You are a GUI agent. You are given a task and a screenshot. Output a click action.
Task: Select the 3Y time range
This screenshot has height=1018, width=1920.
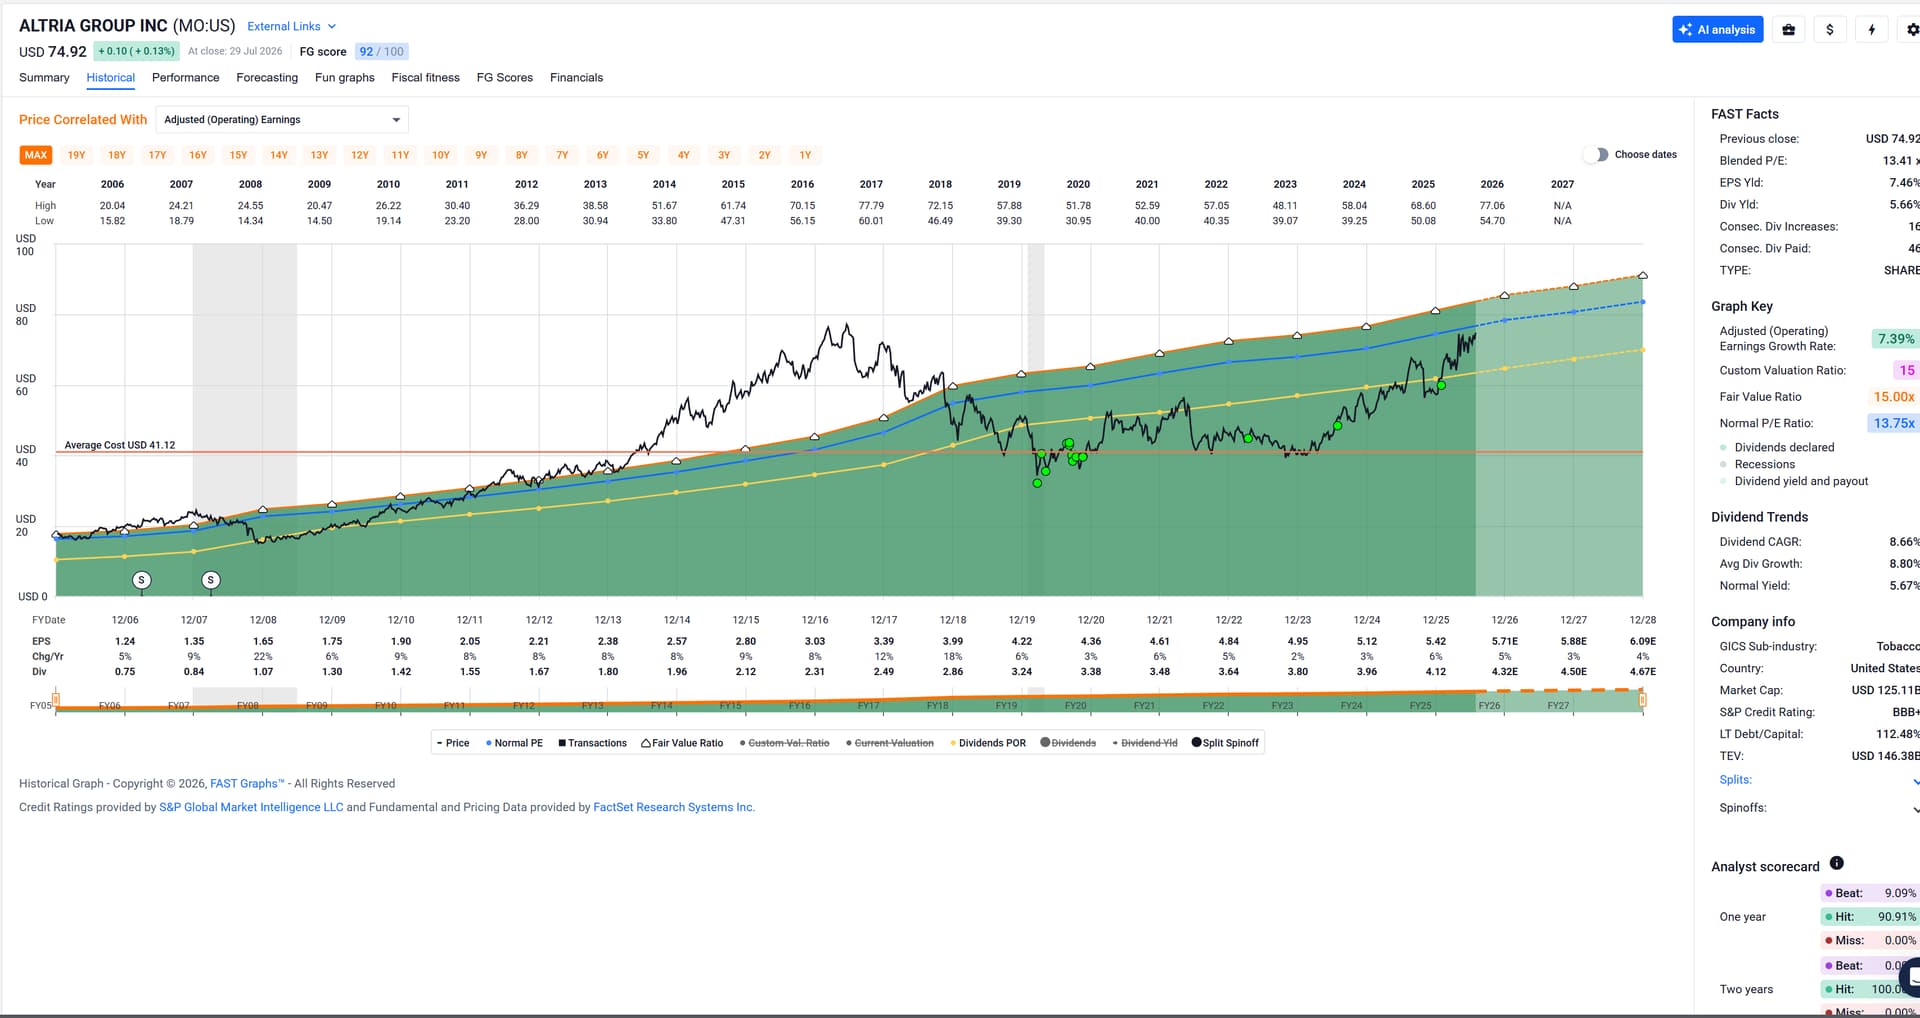click(724, 155)
